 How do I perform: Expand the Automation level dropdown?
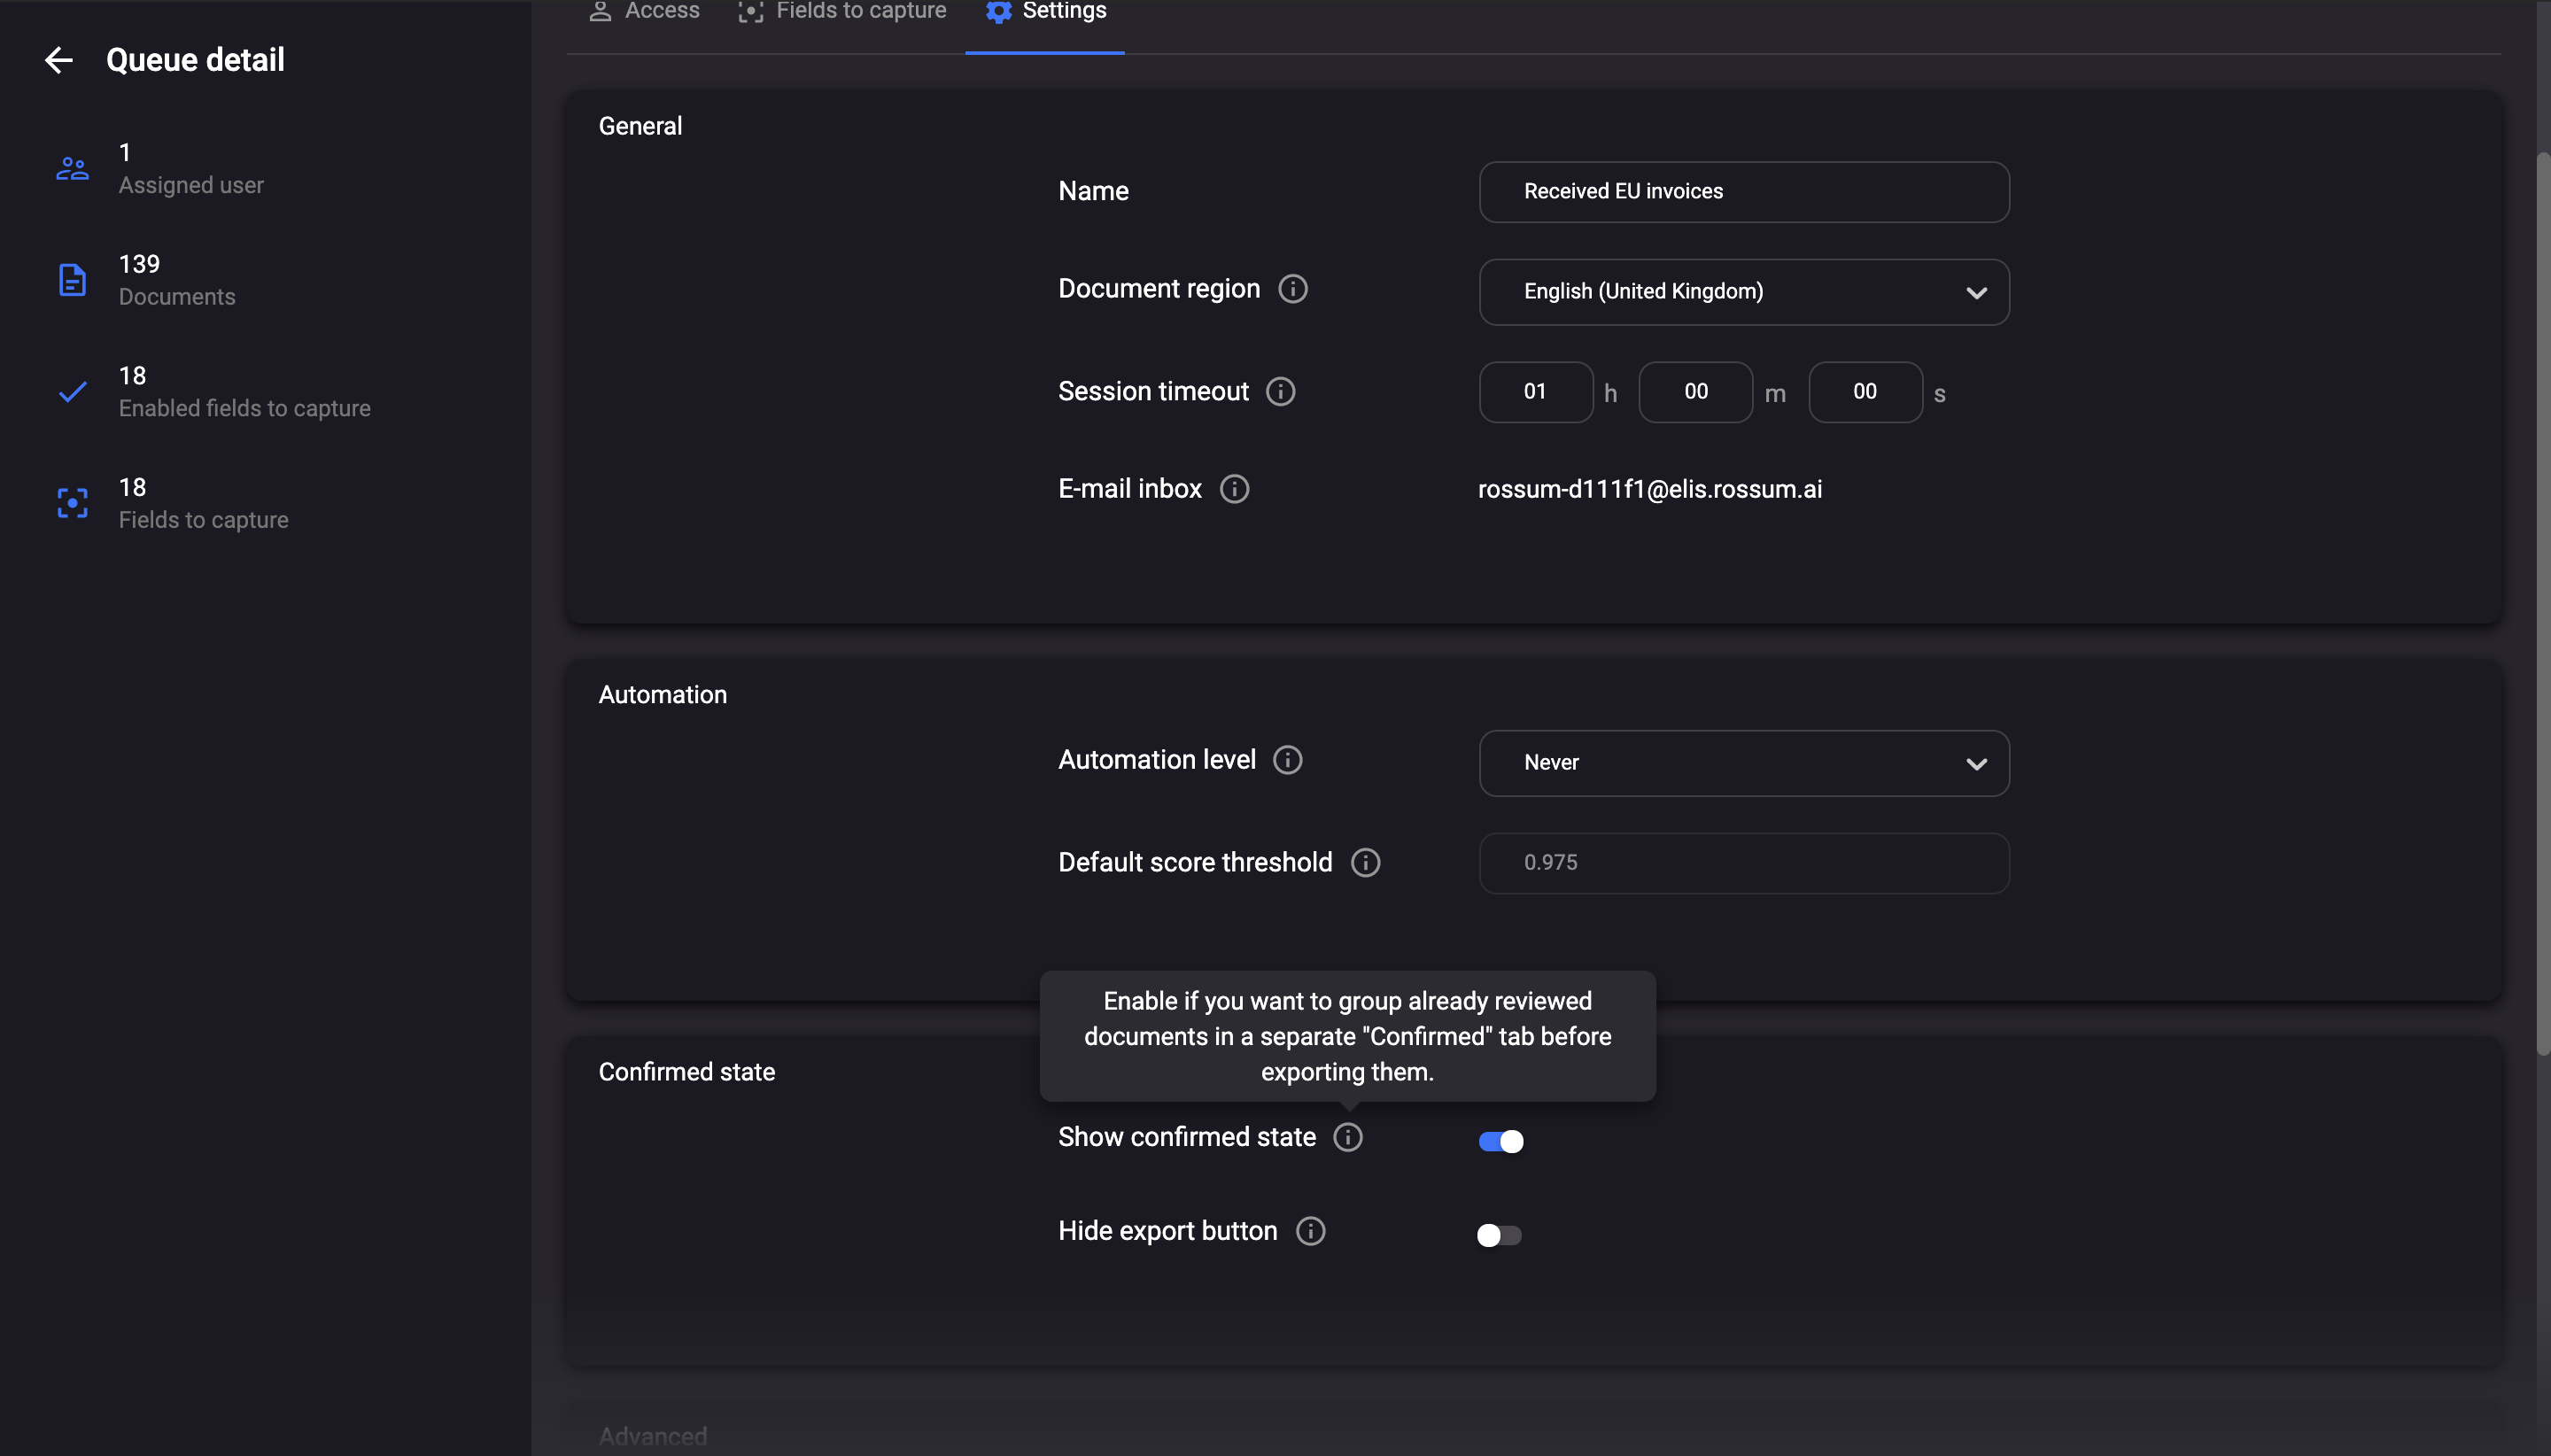click(x=1743, y=763)
